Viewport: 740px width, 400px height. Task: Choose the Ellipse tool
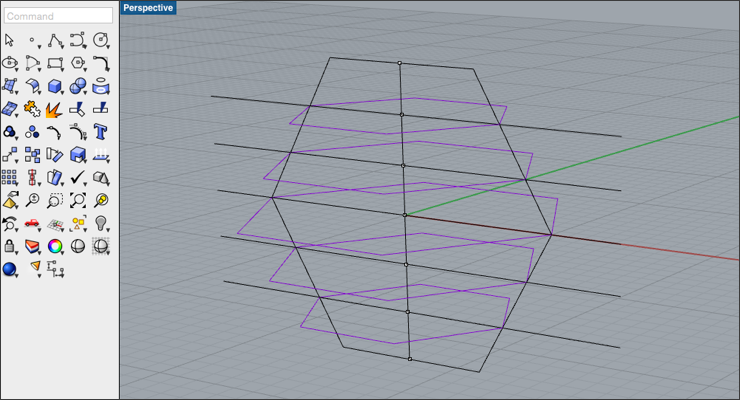[9, 63]
